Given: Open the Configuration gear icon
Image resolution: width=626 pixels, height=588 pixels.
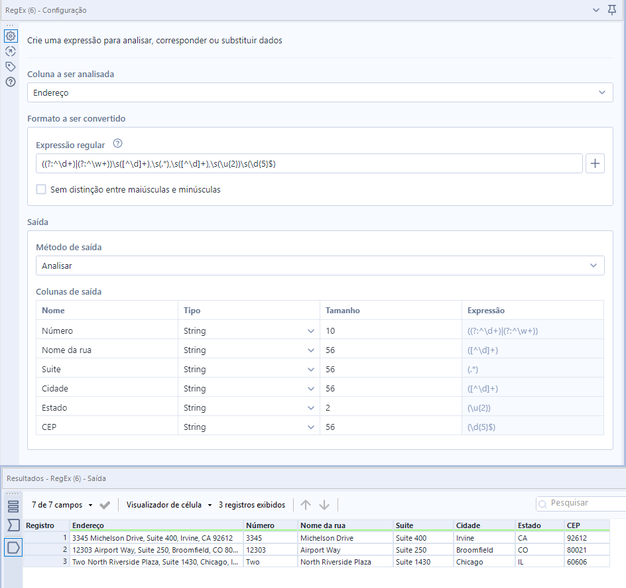Looking at the screenshot, I should click(11, 36).
